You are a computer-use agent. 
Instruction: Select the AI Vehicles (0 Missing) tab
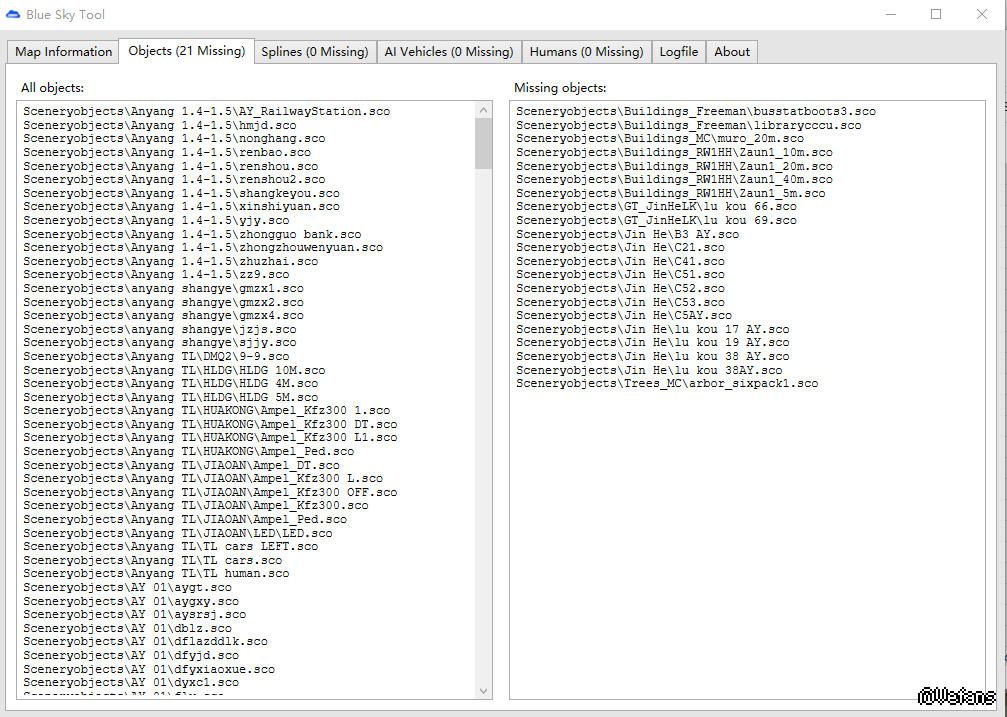click(448, 52)
